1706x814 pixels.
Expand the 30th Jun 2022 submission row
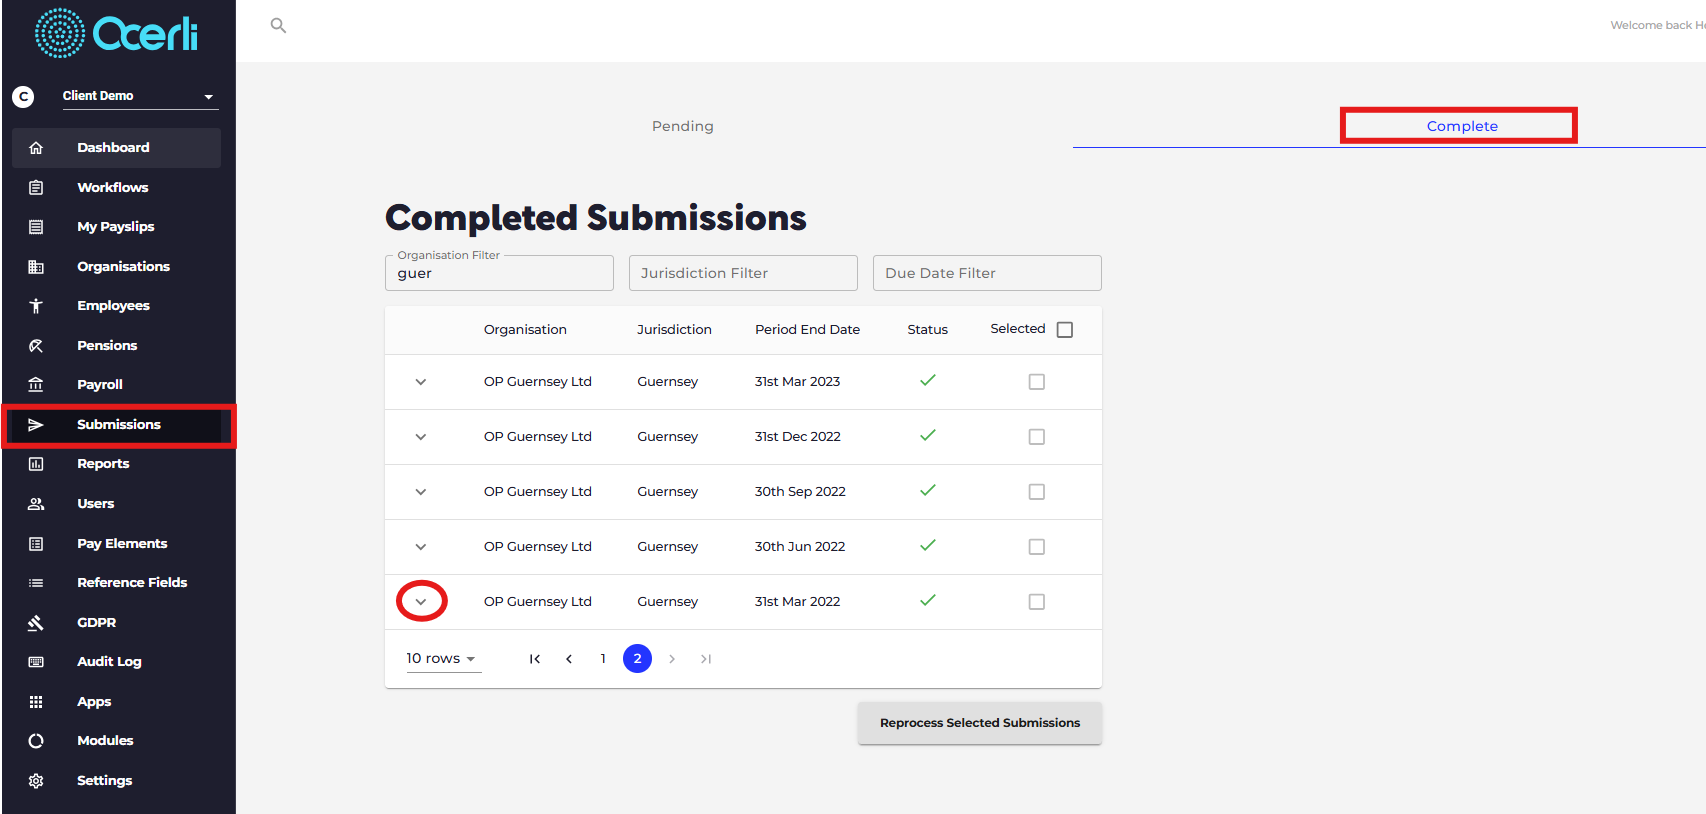421,547
